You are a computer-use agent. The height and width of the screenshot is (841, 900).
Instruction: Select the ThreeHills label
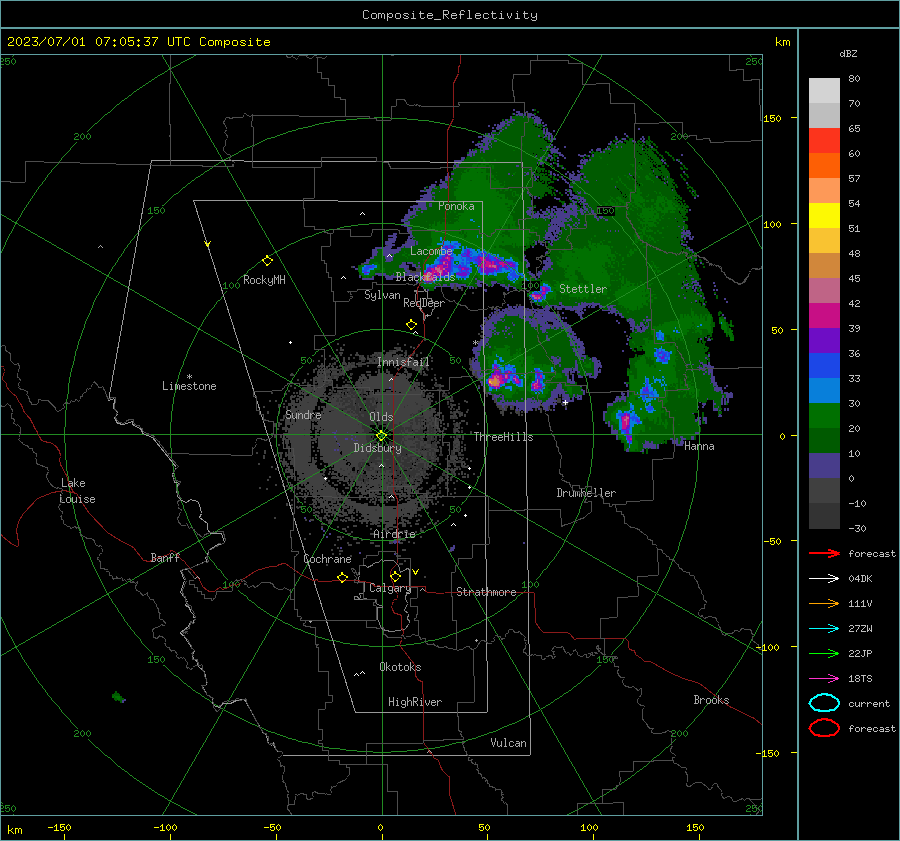[x=503, y=437]
